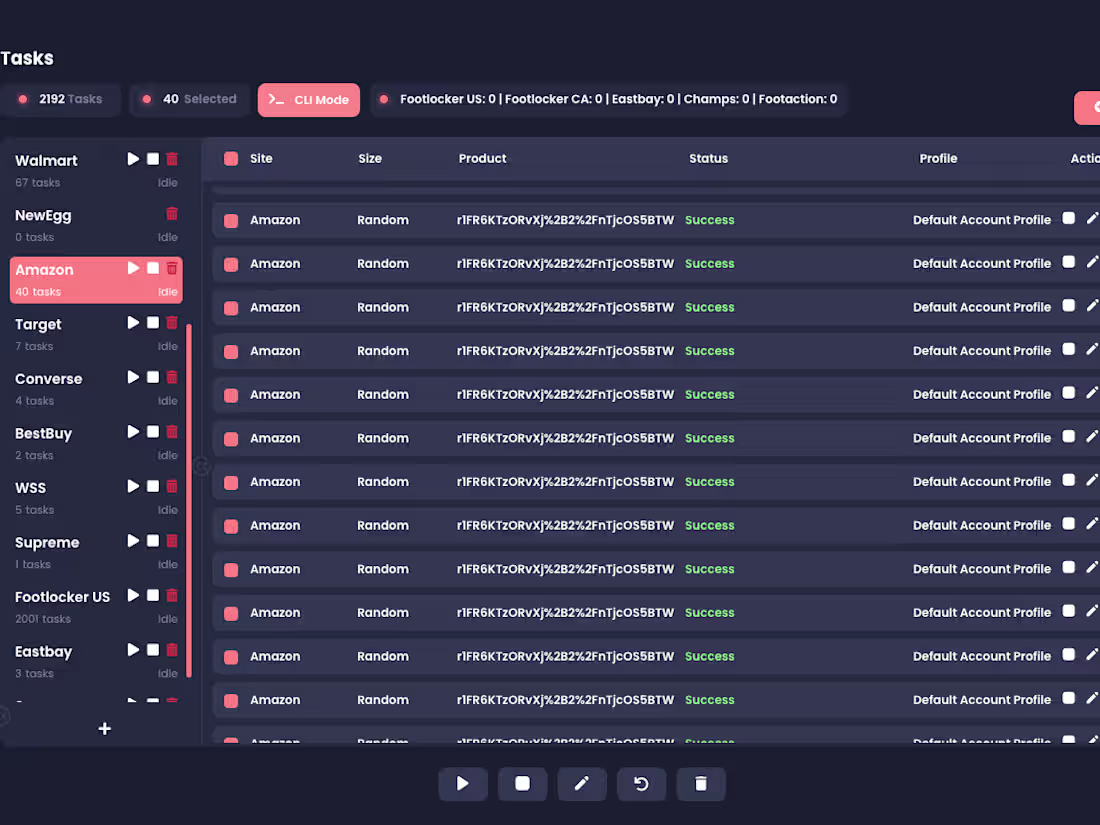The height and width of the screenshot is (825, 1100).
Task: Start selected tasks with bottom play icon
Action: 462,784
